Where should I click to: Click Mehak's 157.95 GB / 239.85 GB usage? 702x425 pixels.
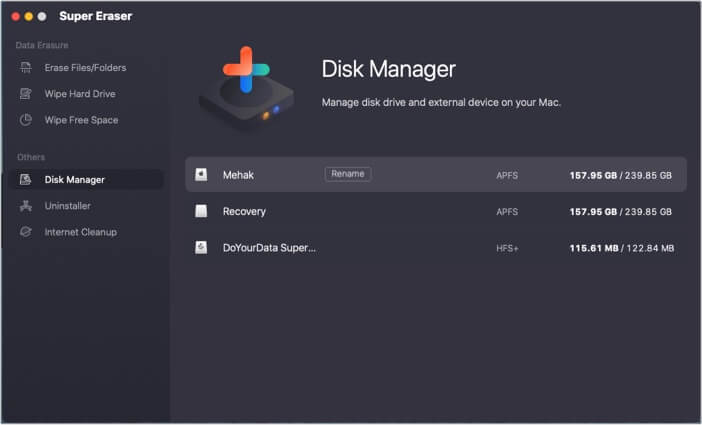(x=621, y=176)
